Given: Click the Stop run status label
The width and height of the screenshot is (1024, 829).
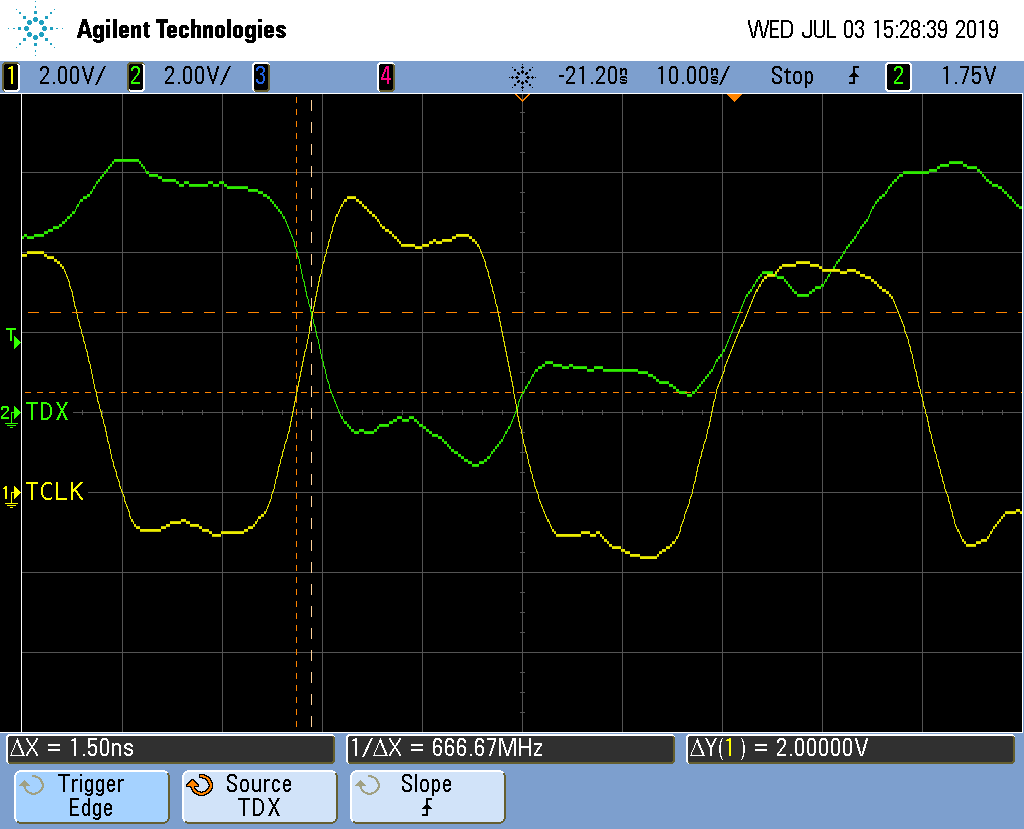Looking at the screenshot, I should click(x=791, y=76).
